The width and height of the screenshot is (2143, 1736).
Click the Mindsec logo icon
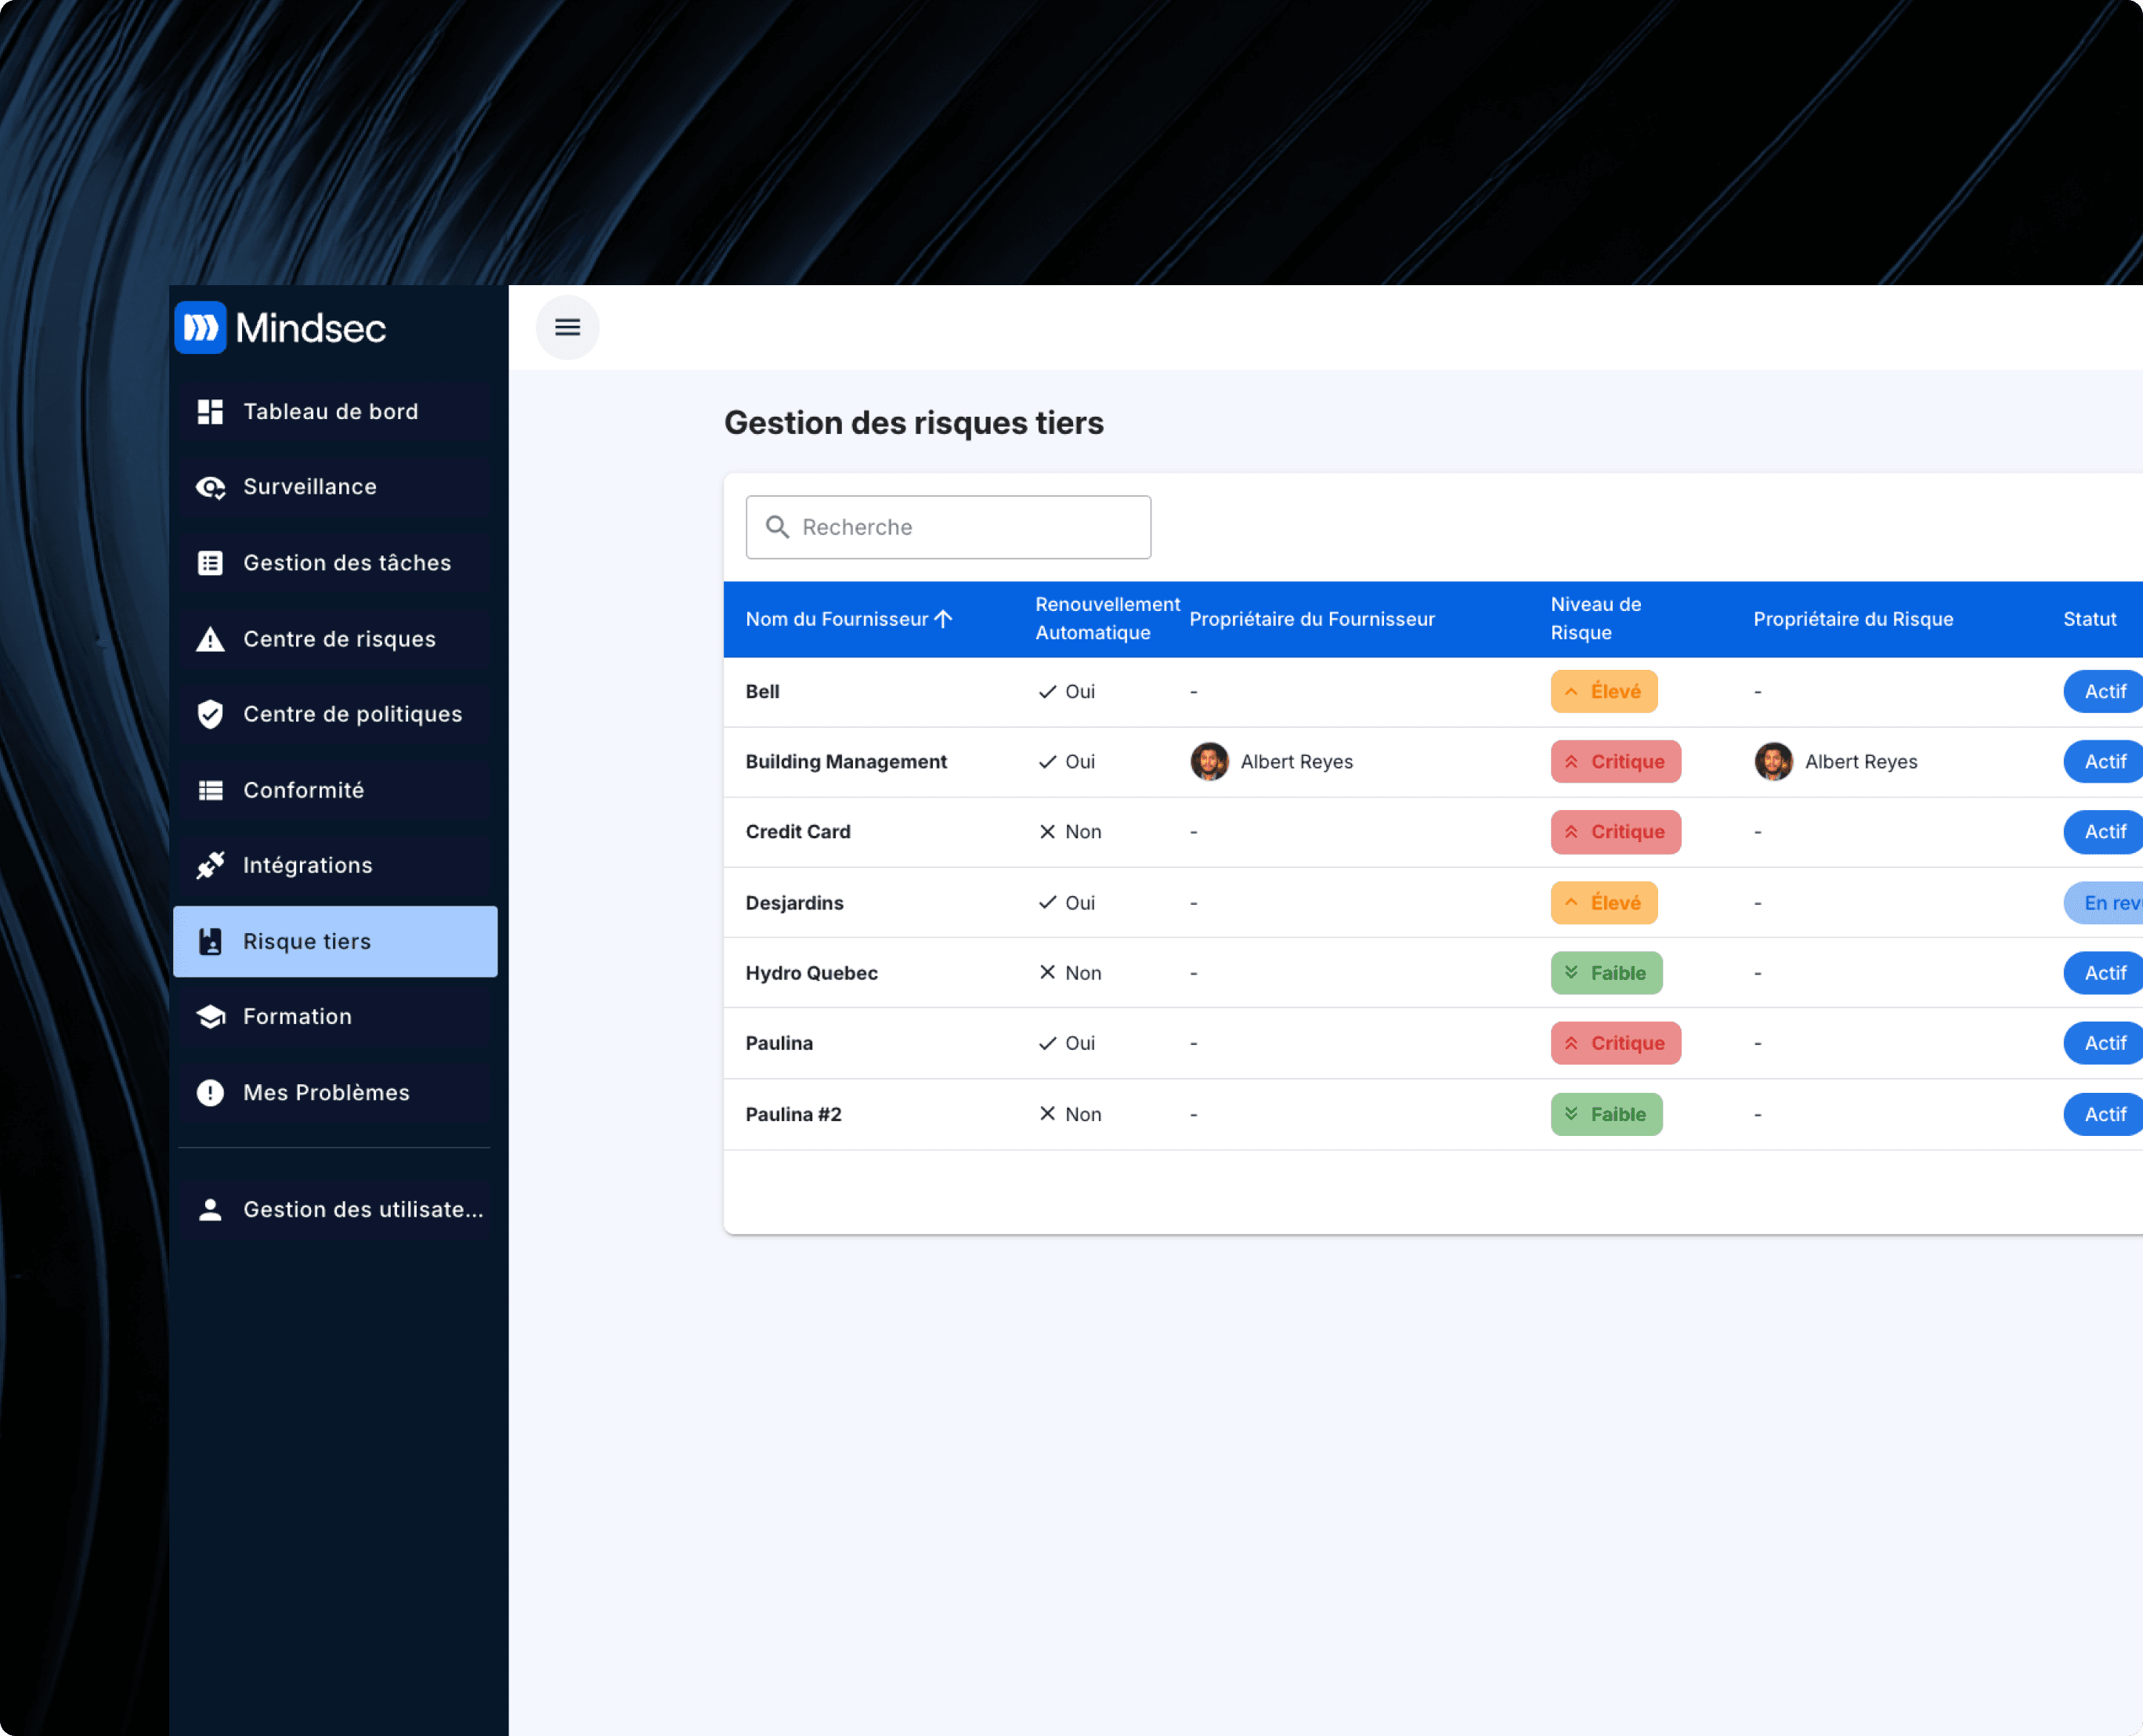pos(201,328)
